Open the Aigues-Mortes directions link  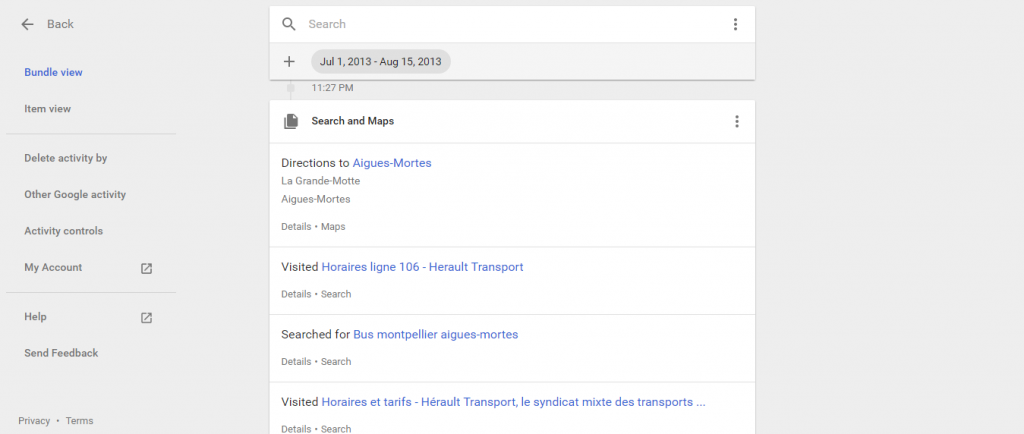pyautogui.click(x=392, y=163)
